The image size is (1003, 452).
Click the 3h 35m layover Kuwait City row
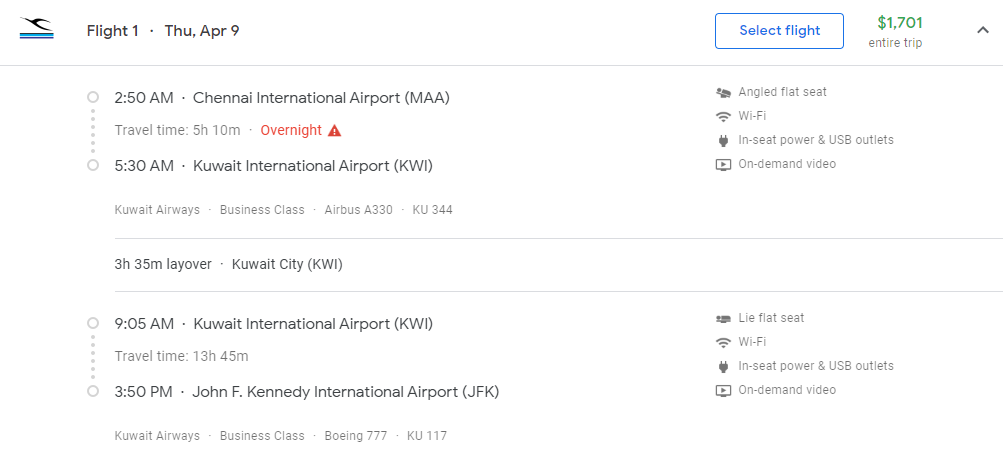[x=228, y=265]
